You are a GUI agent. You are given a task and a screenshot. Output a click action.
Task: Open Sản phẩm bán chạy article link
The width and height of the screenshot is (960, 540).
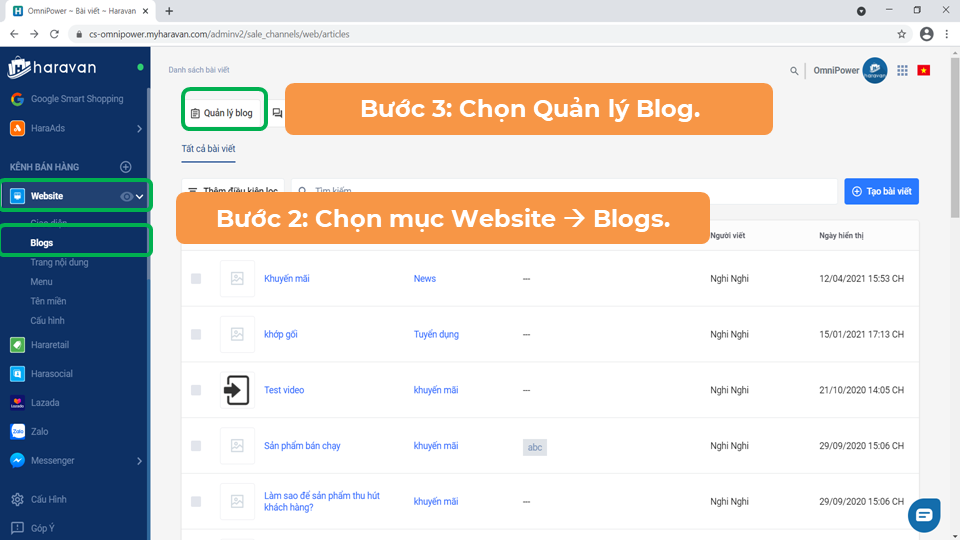click(302, 446)
